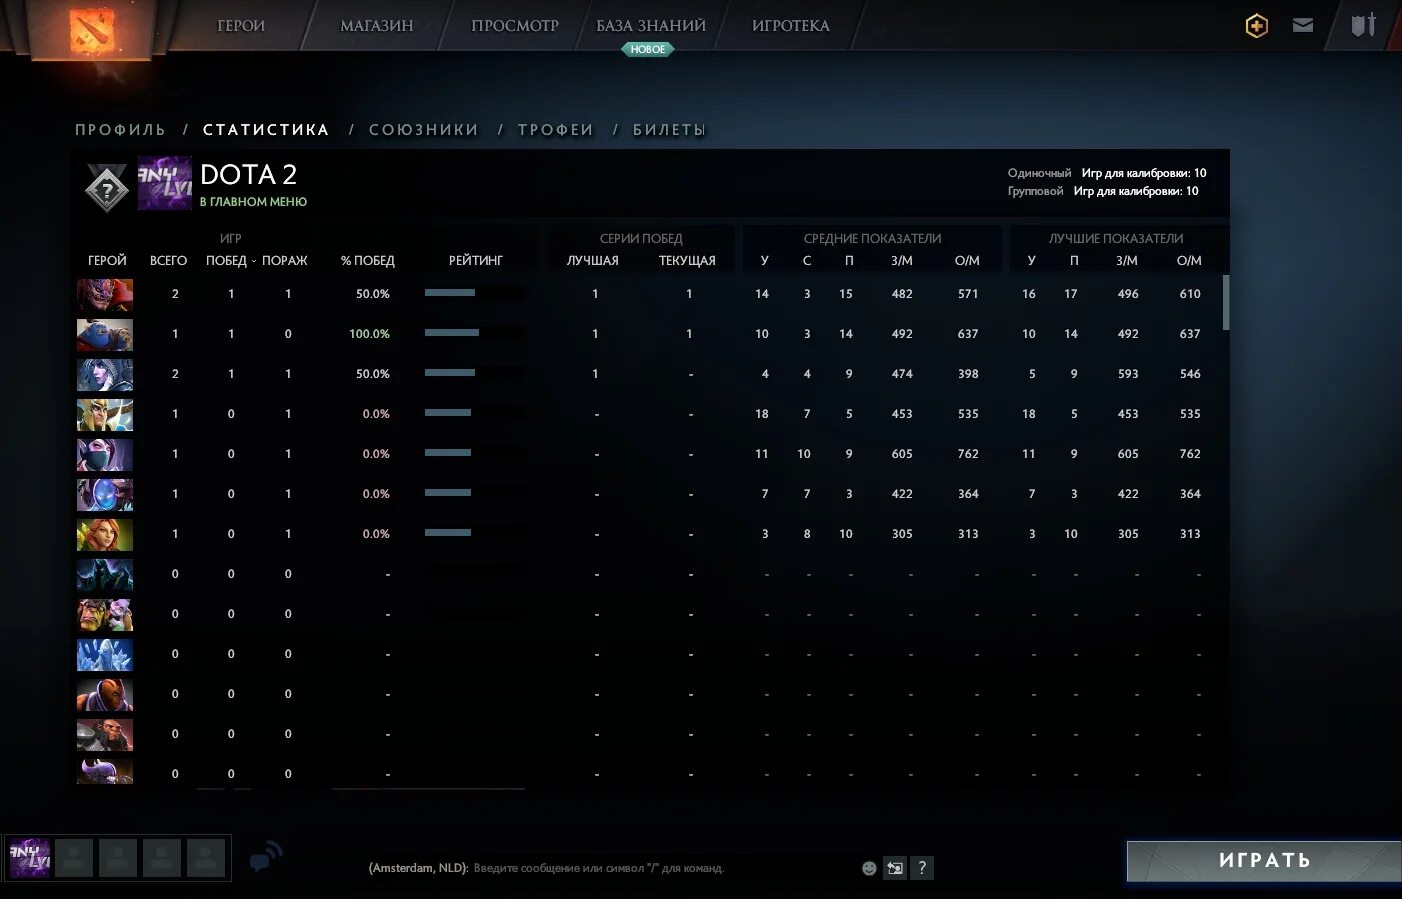Click hero portrait in row with 422 З/М
This screenshot has height=899, width=1402.
coord(105,494)
